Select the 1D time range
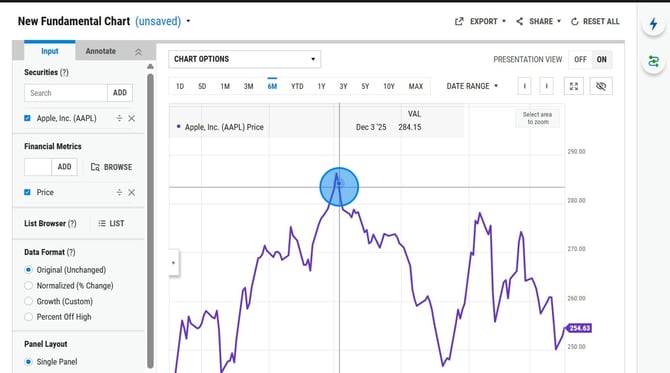 tap(180, 86)
